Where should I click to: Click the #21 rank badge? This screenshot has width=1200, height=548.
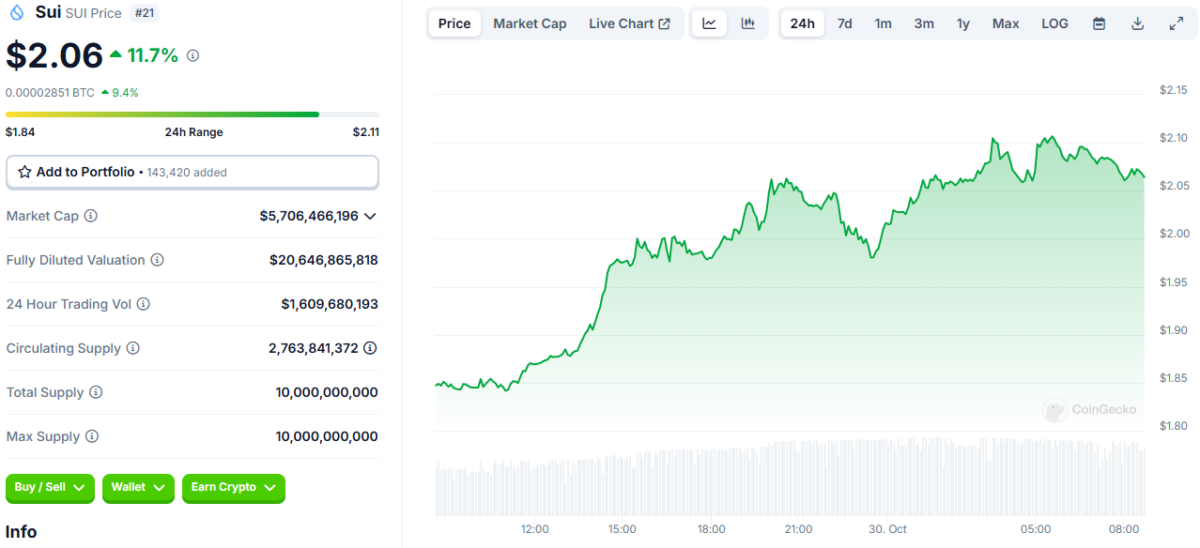[145, 13]
